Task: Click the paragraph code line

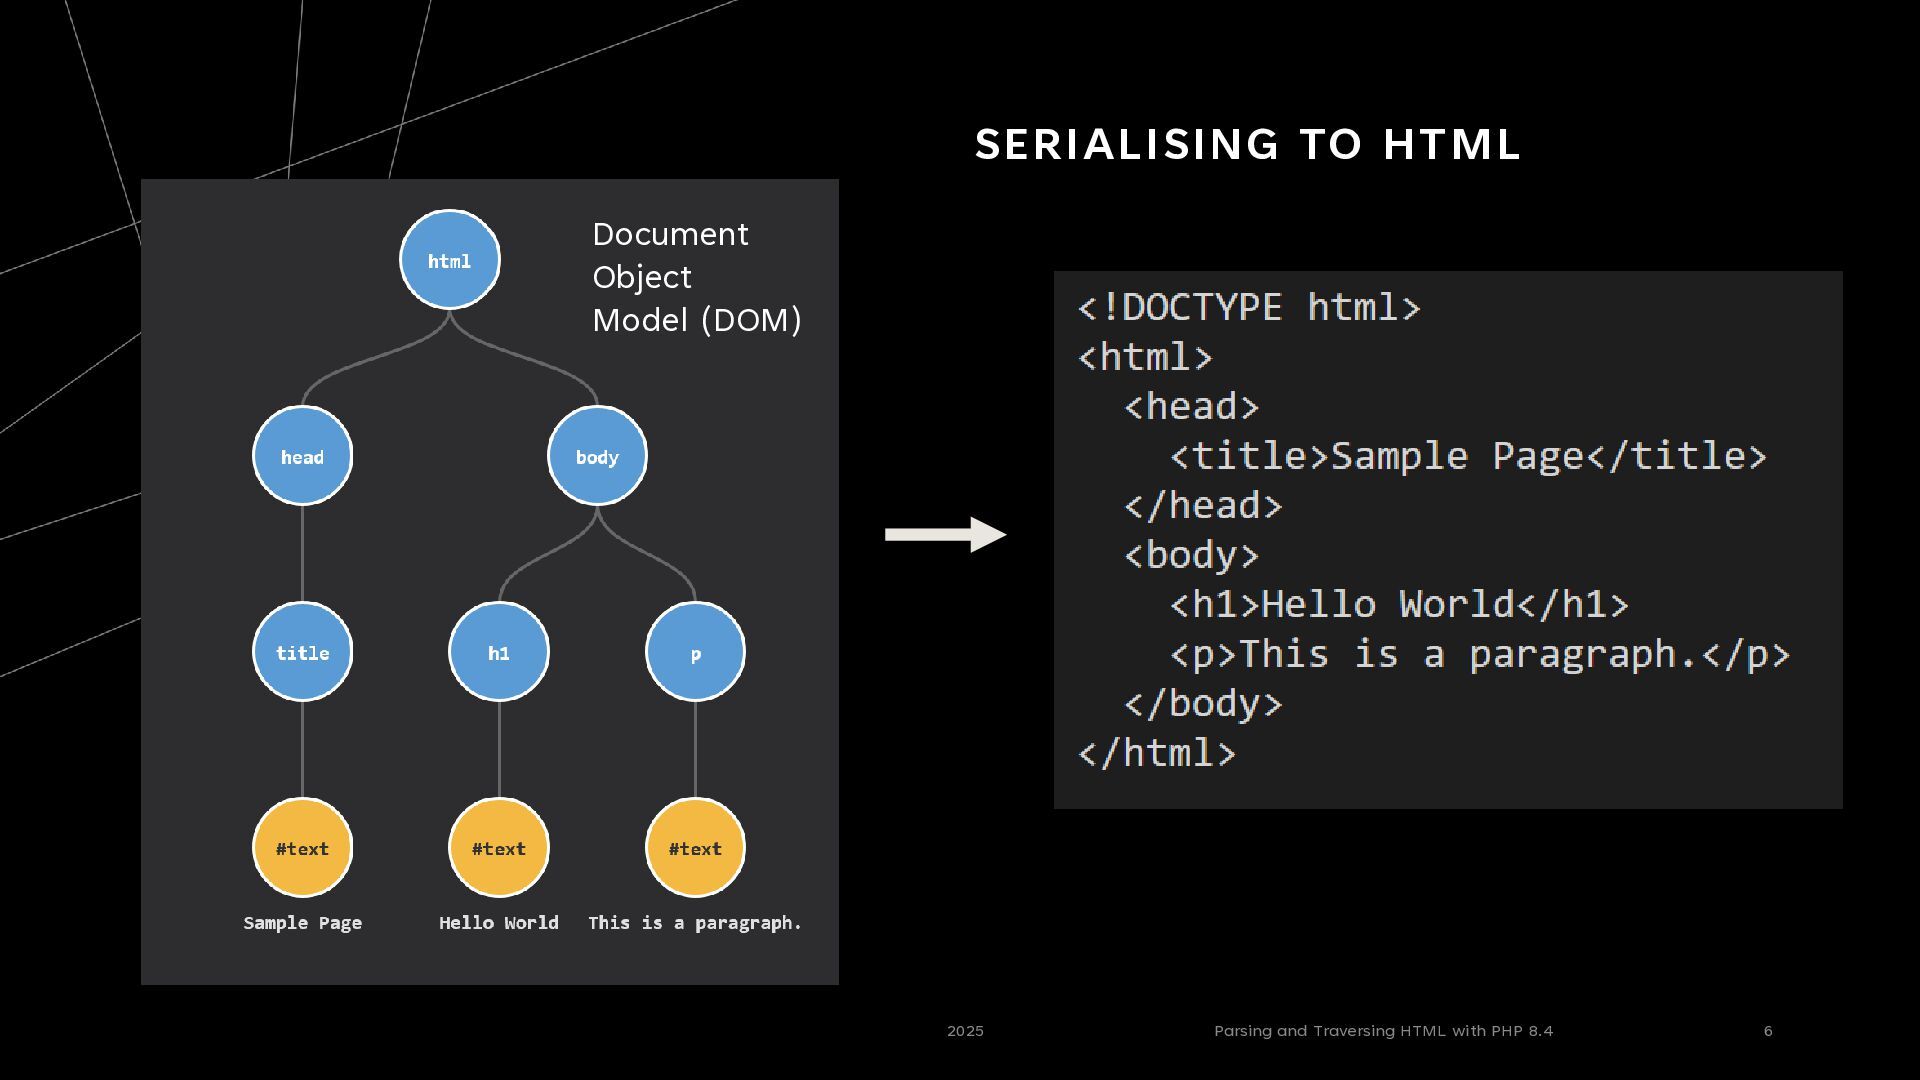Action: tap(1478, 654)
